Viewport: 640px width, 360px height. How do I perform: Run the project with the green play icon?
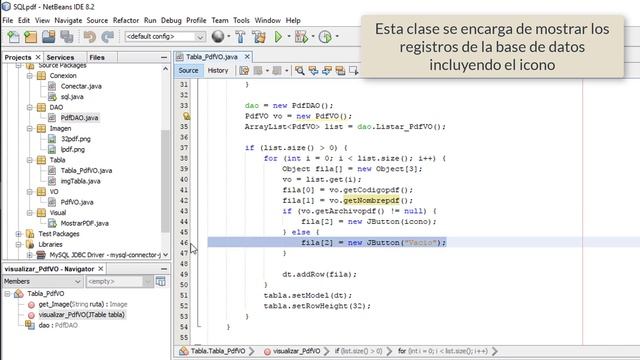point(278,37)
